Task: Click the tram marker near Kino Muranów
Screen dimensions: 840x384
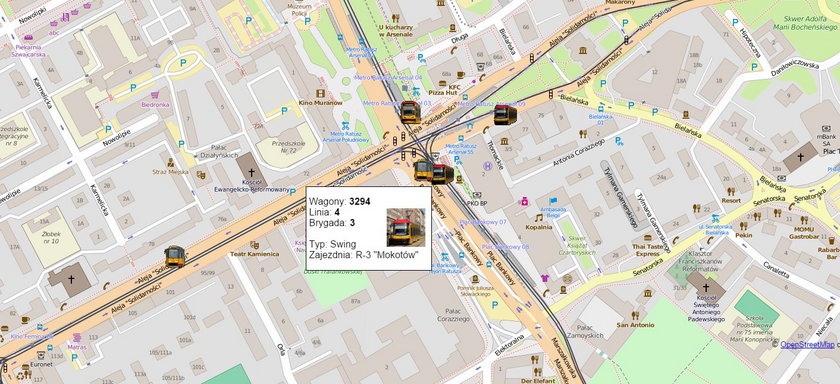Action: point(410,112)
